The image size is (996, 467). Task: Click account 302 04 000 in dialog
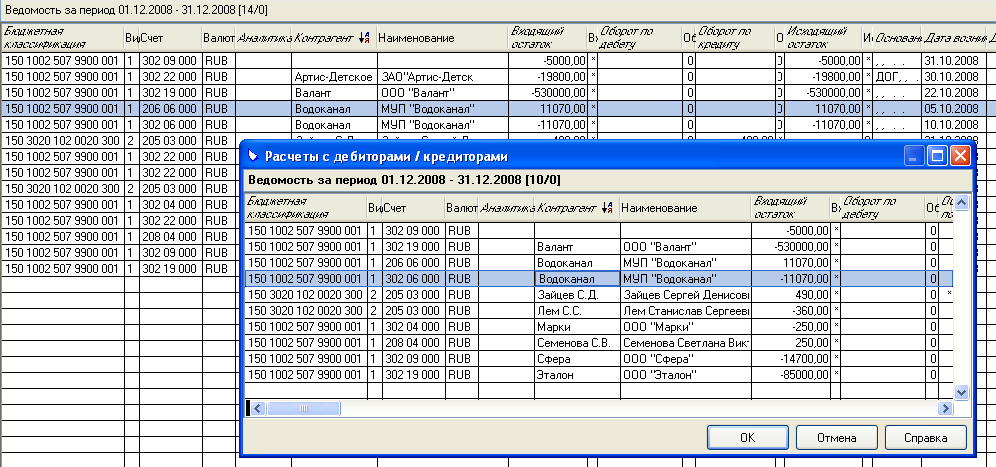pyautogui.click(x=413, y=327)
